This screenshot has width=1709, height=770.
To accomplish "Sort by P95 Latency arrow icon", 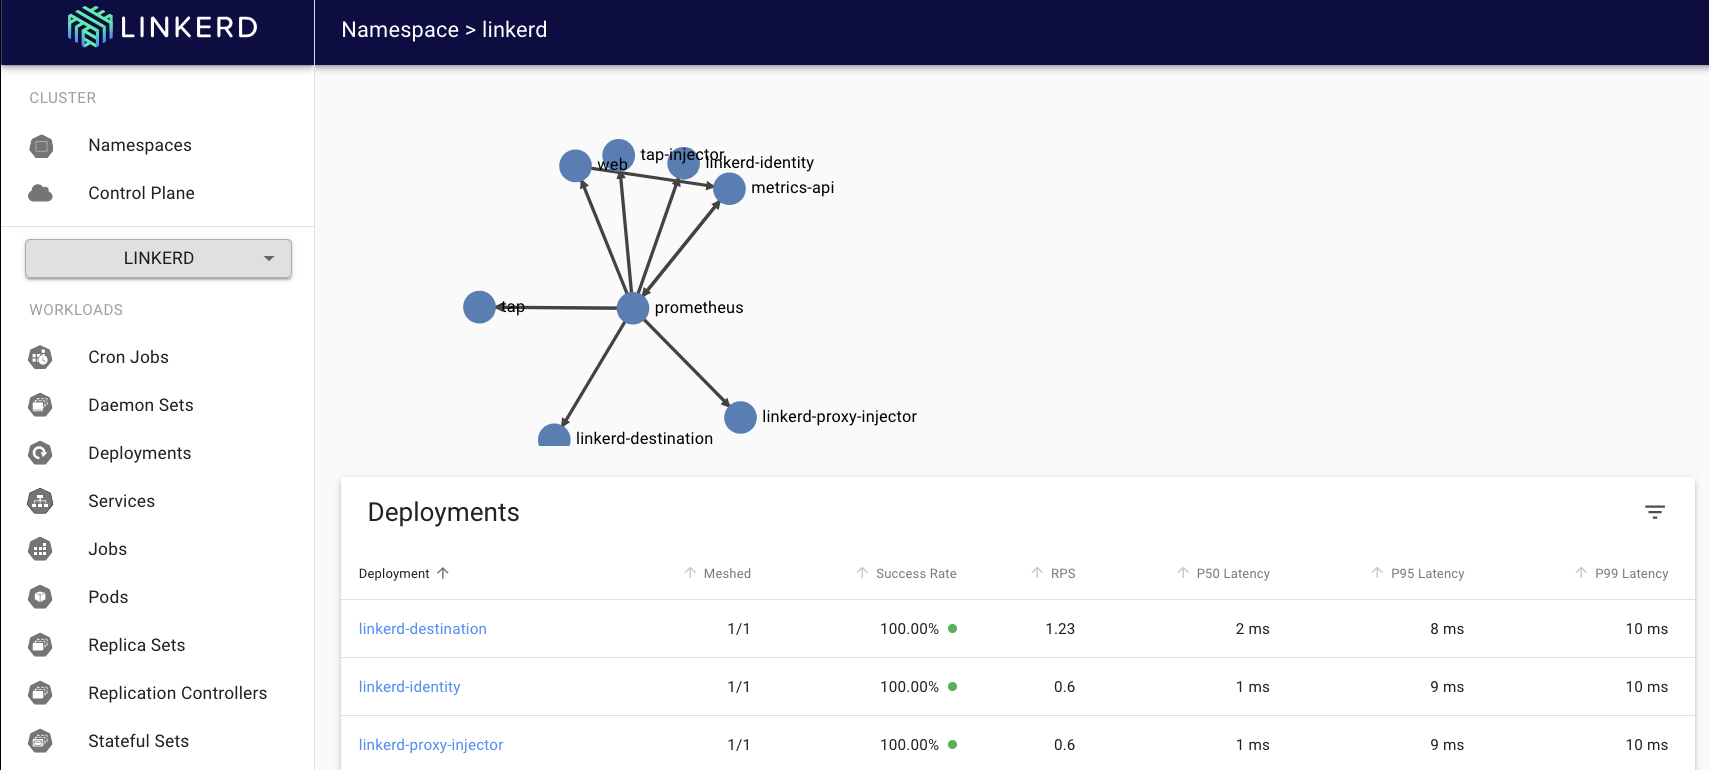I will [x=1377, y=573].
